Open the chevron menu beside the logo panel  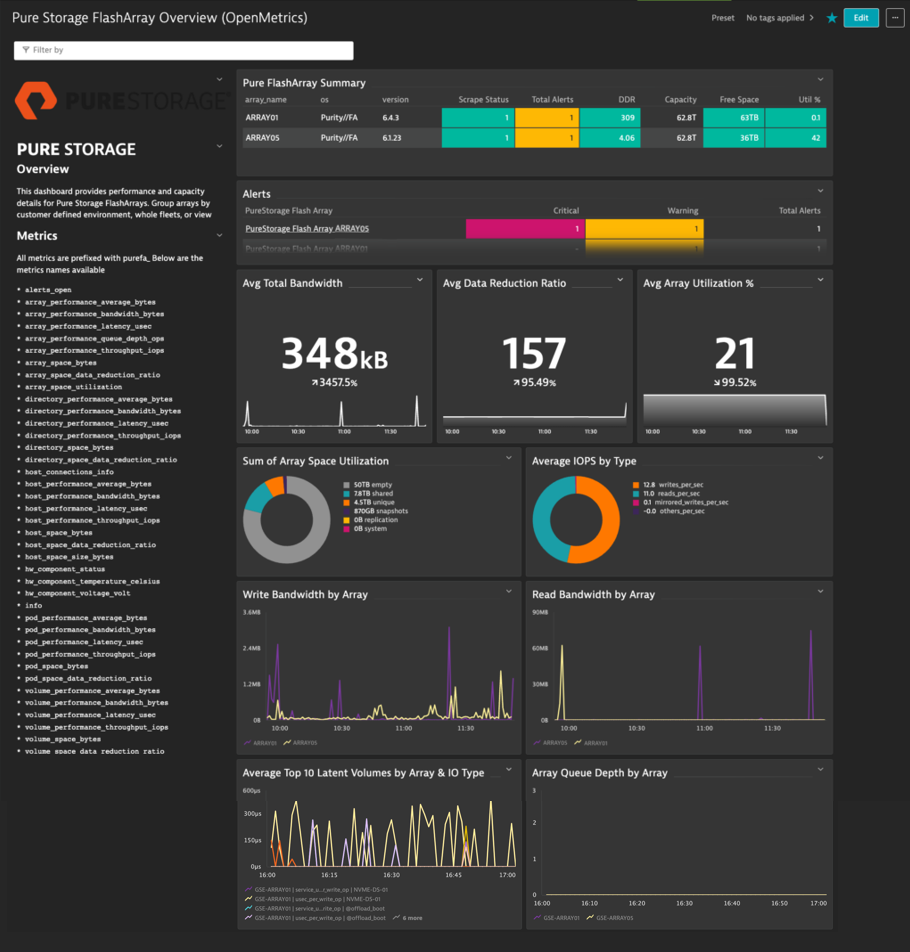219,80
